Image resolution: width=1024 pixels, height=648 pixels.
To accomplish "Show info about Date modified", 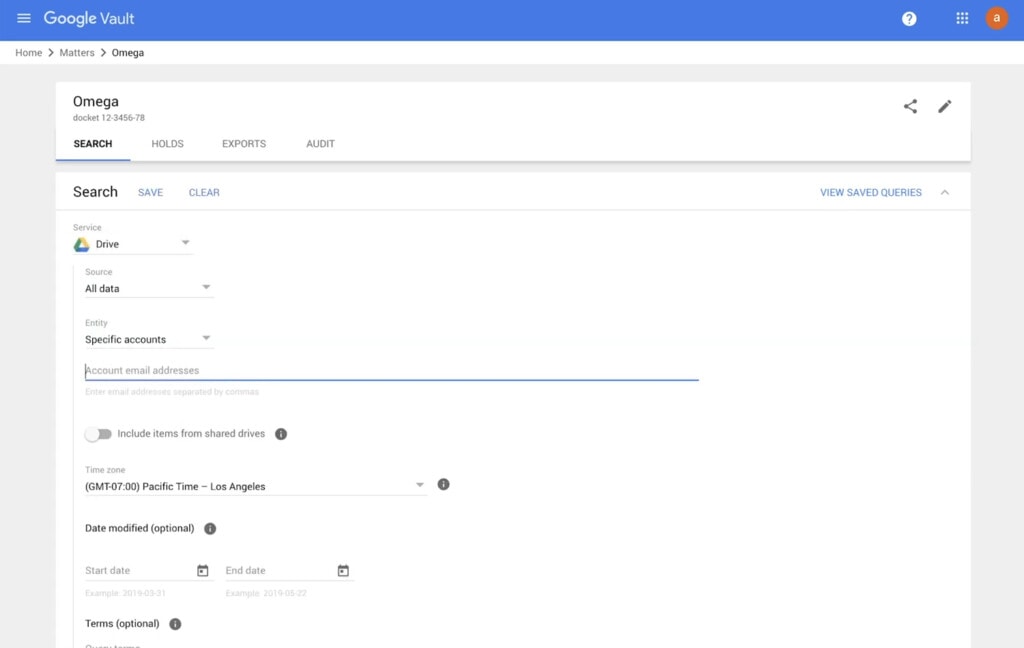I will point(210,528).
